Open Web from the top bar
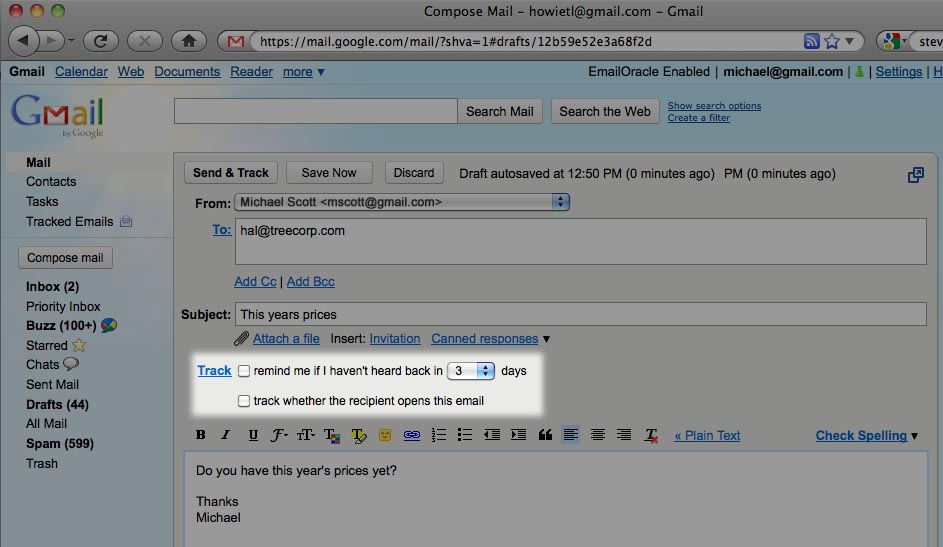Image resolution: width=943 pixels, height=547 pixels. point(131,72)
